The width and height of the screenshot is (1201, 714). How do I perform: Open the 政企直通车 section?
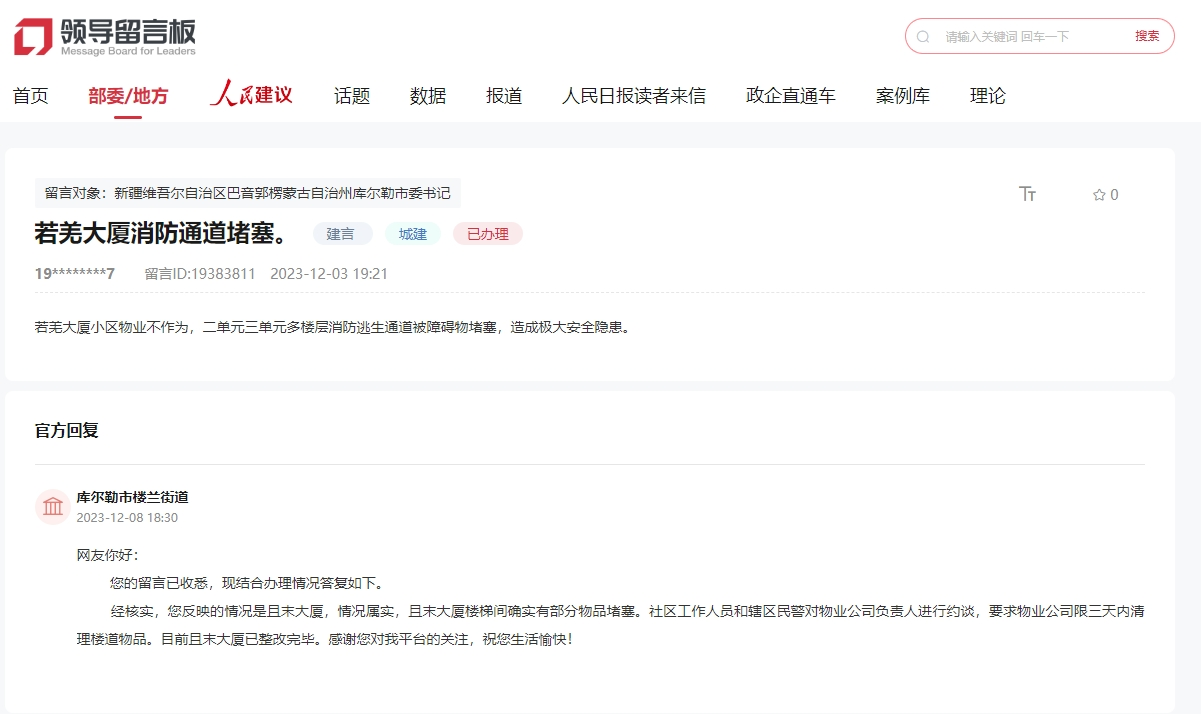click(791, 96)
